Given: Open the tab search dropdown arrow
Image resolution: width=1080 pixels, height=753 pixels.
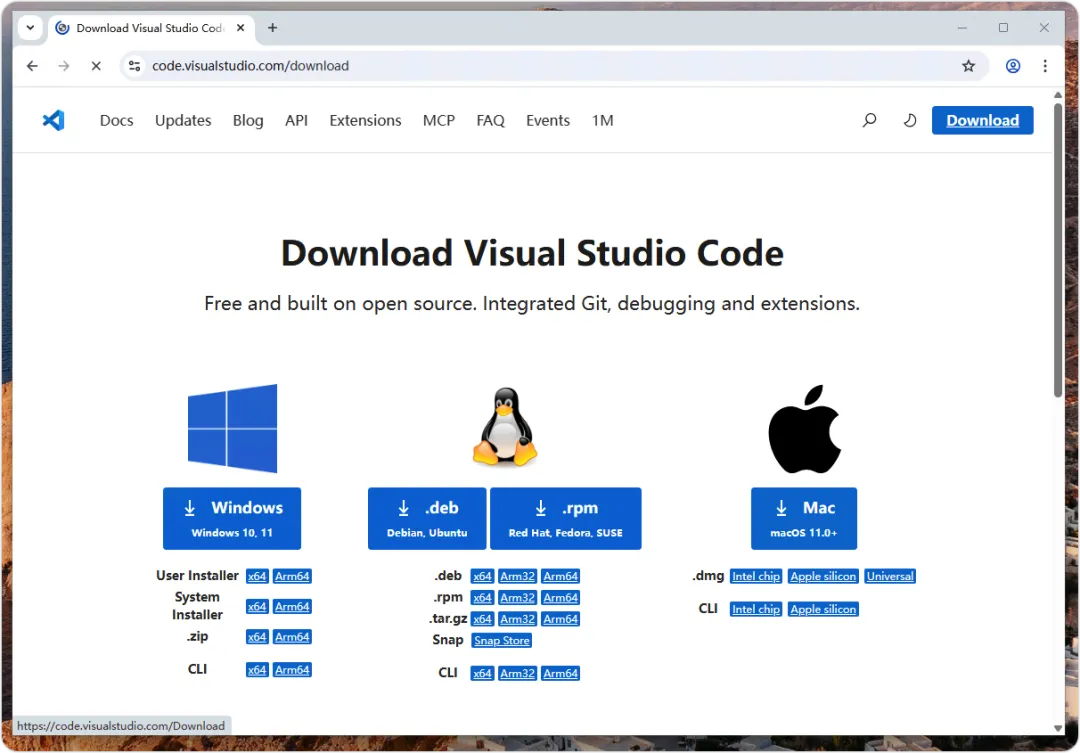Looking at the screenshot, I should (30, 28).
